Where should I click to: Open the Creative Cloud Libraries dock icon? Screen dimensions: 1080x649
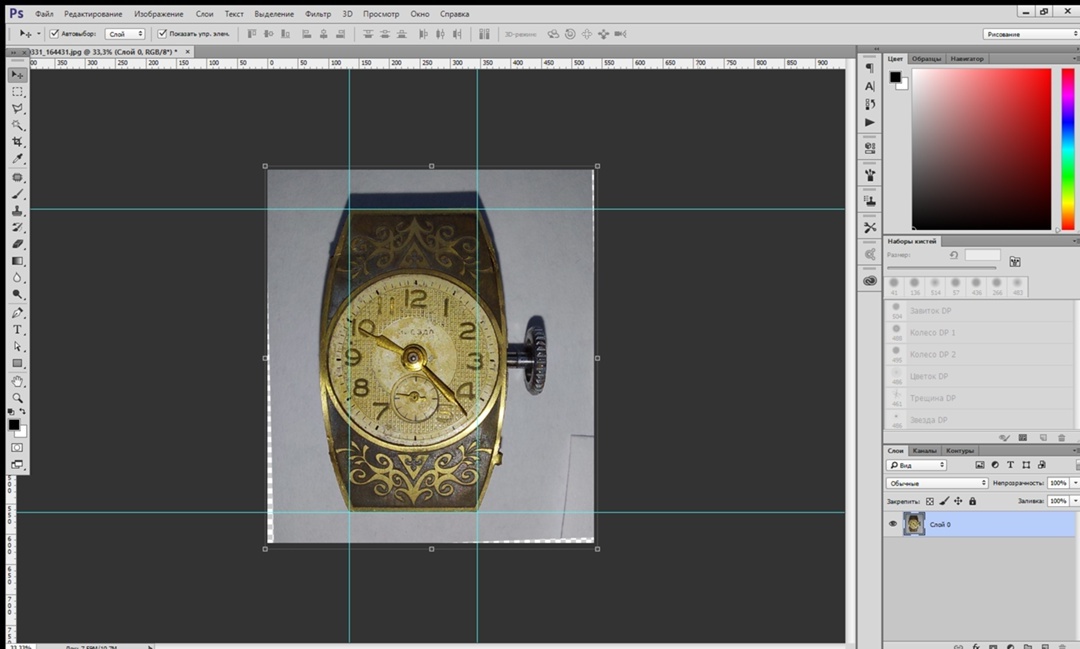(x=870, y=281)
